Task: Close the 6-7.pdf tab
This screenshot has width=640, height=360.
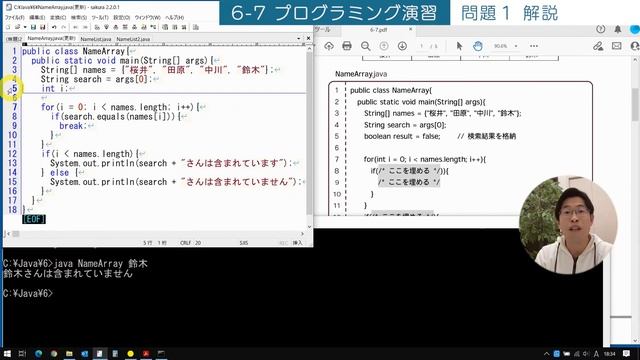Action: tap(411, 29)
